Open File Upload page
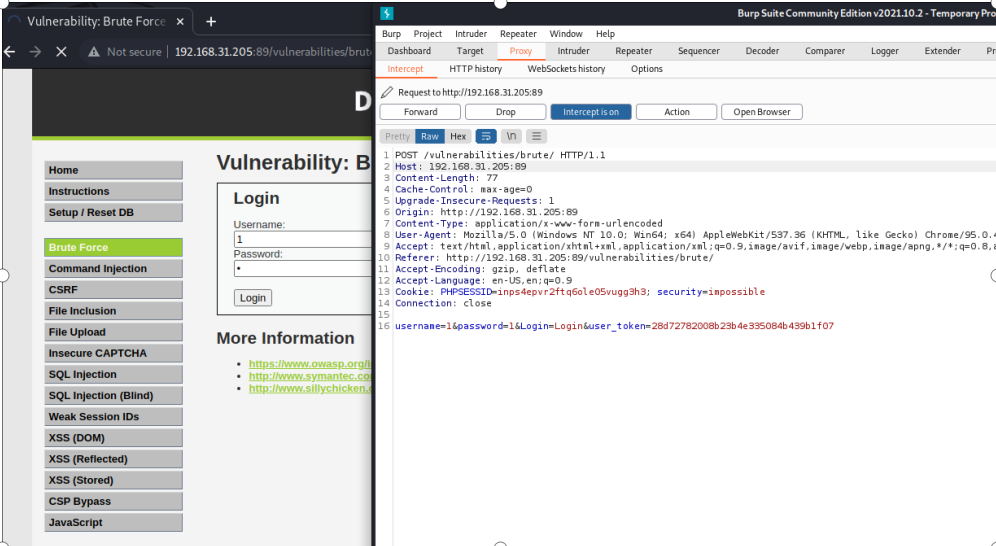Viewport: 996px width, 546px height. point(114,332)
